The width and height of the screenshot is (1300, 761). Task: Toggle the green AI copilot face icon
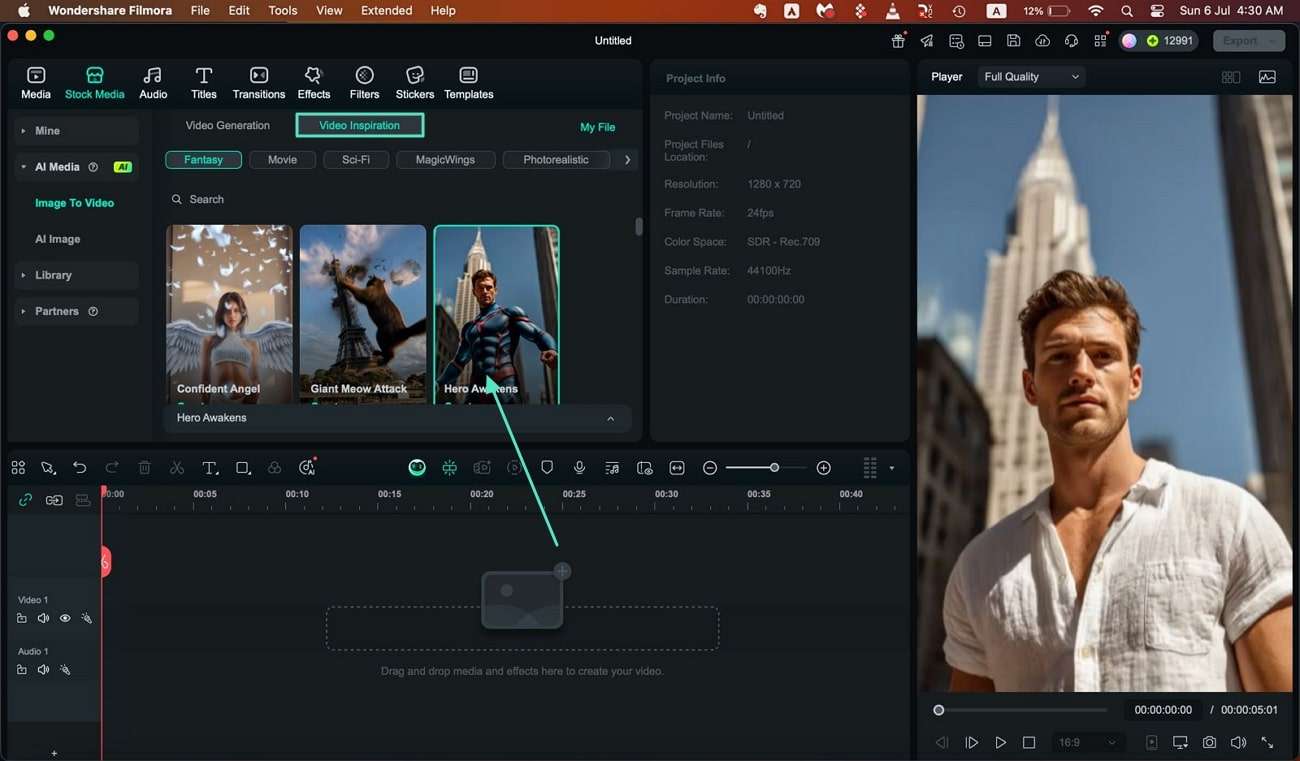[x=417, y=468]
